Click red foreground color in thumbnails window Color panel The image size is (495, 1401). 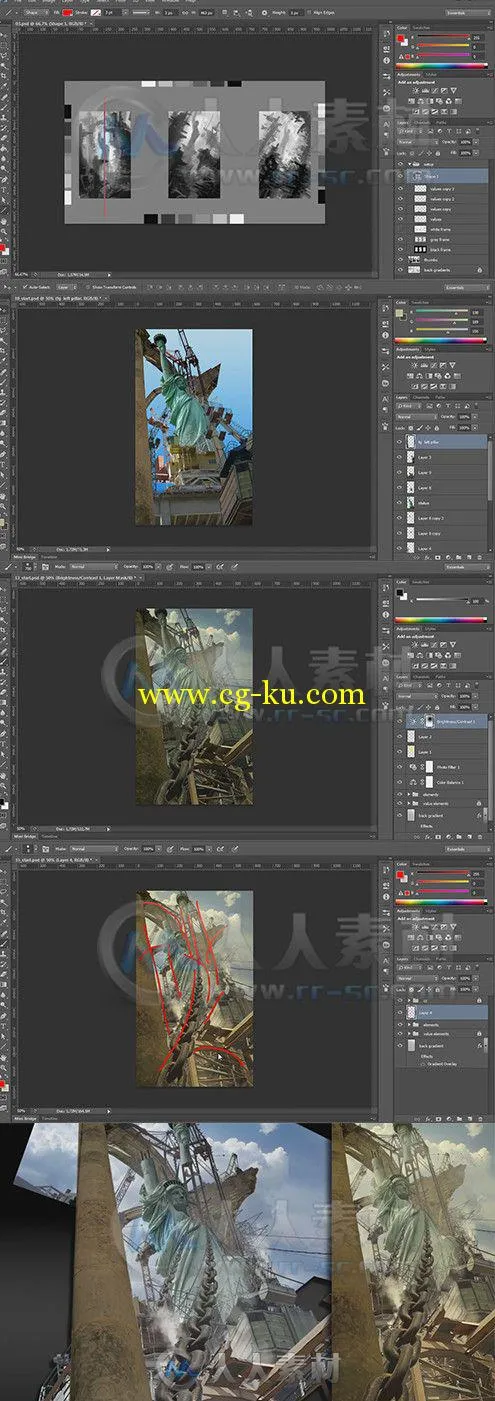(400, 38)
